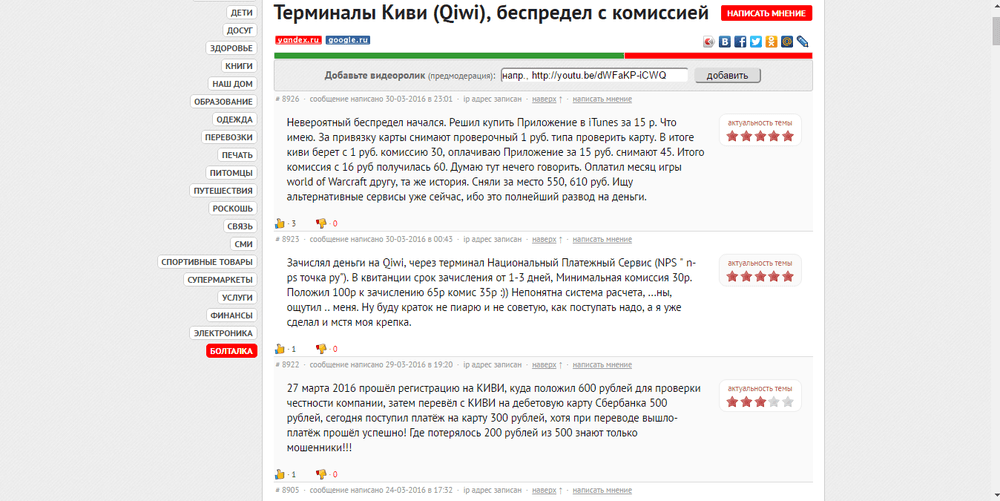
Task: Open the ОДЕЖДА category
Action: tap(235, 120)
